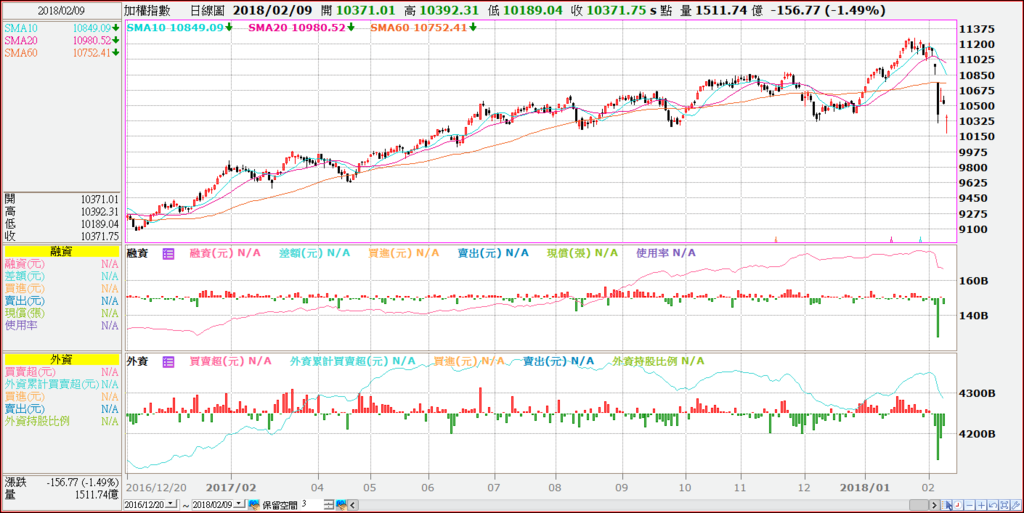This screenshot has height=513, width=1024.
Task: Click 量 1511.74億 row at bottom left
Action: (61, 495)
